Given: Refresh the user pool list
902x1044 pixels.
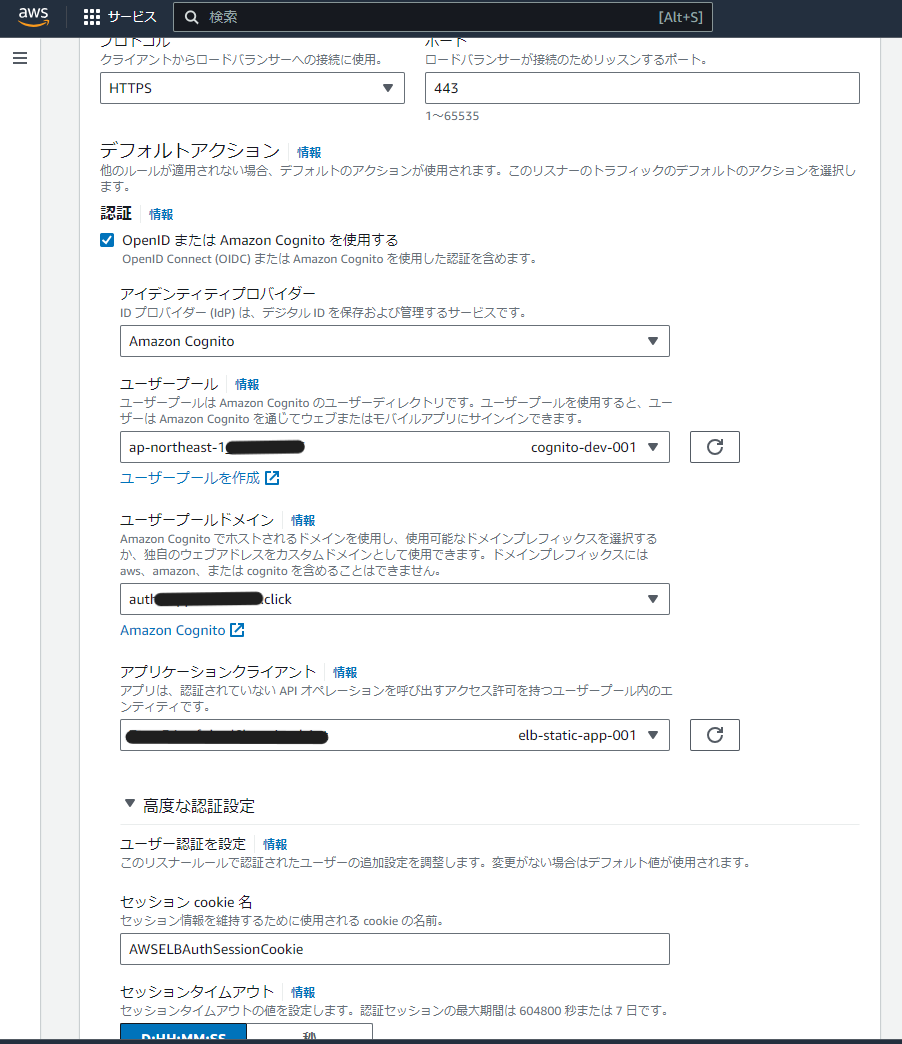Looking at the screenshot, I should (714, 447).
